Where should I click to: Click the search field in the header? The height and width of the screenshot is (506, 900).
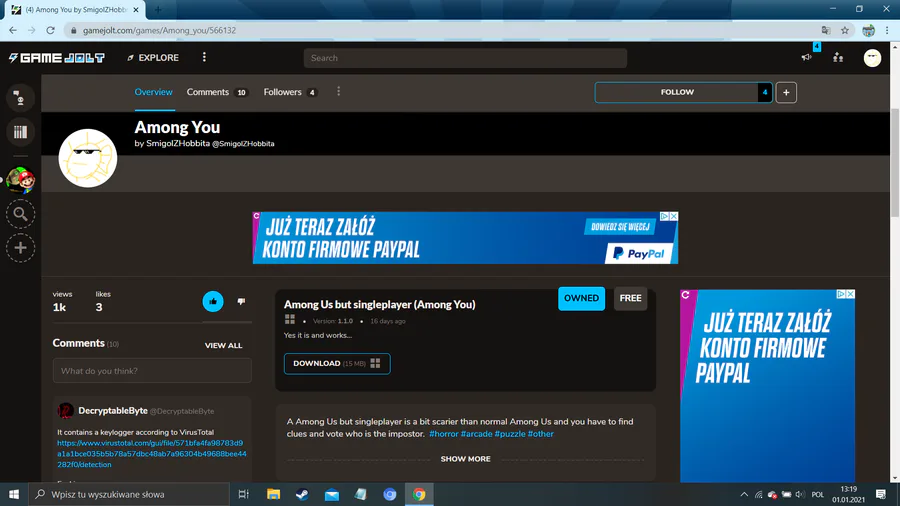[x=465, y=58]
